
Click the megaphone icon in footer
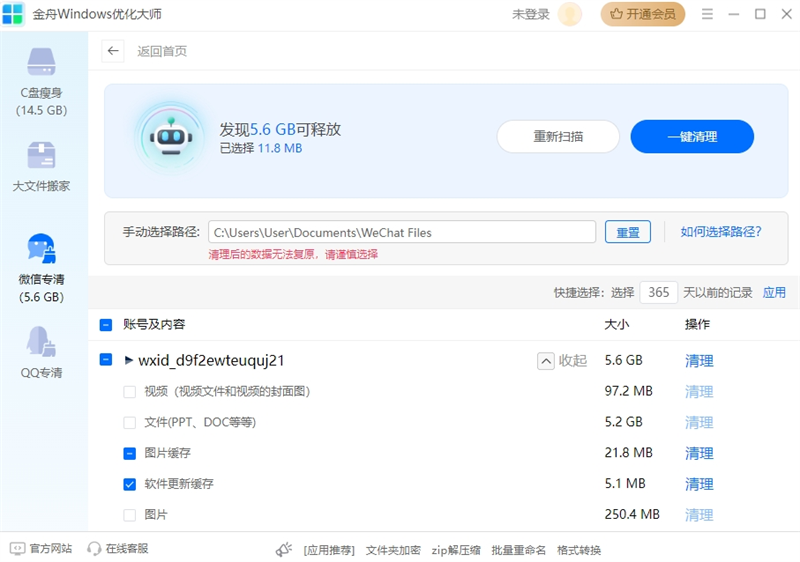point(284,549)
